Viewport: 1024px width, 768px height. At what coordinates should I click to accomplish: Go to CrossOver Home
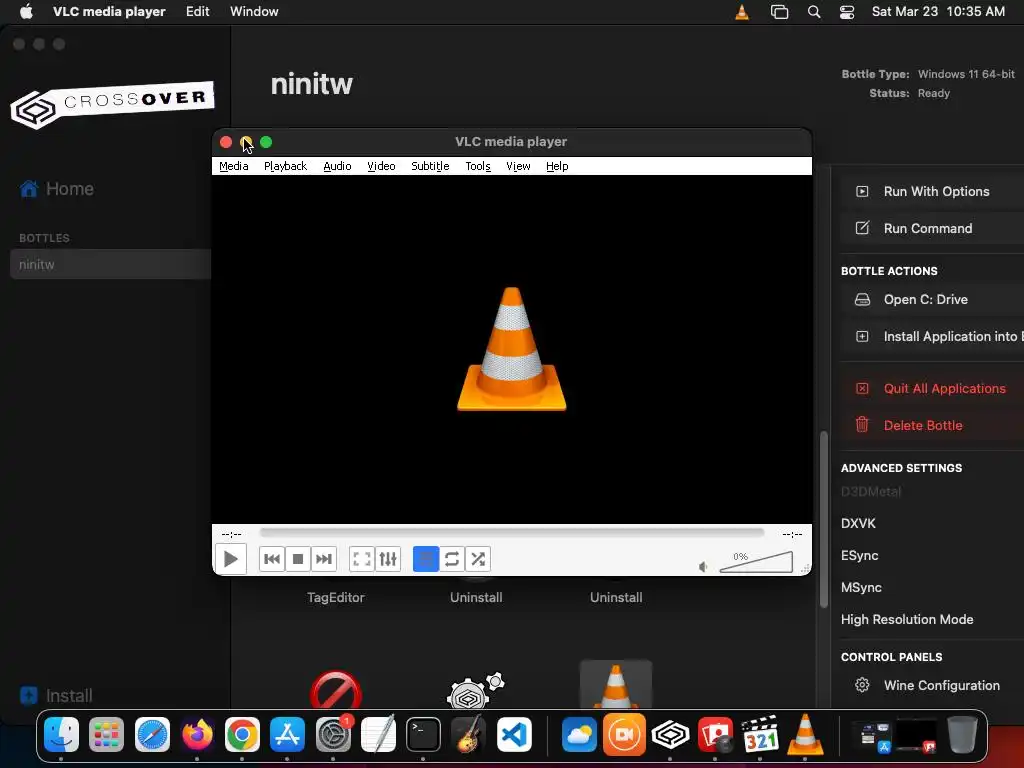pyautogui.click(x=57, y=189)
